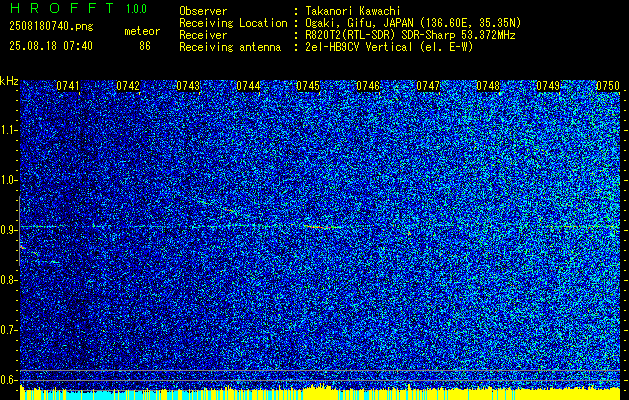
Task: Click the 0741 time marker
Action: [68, 86]
